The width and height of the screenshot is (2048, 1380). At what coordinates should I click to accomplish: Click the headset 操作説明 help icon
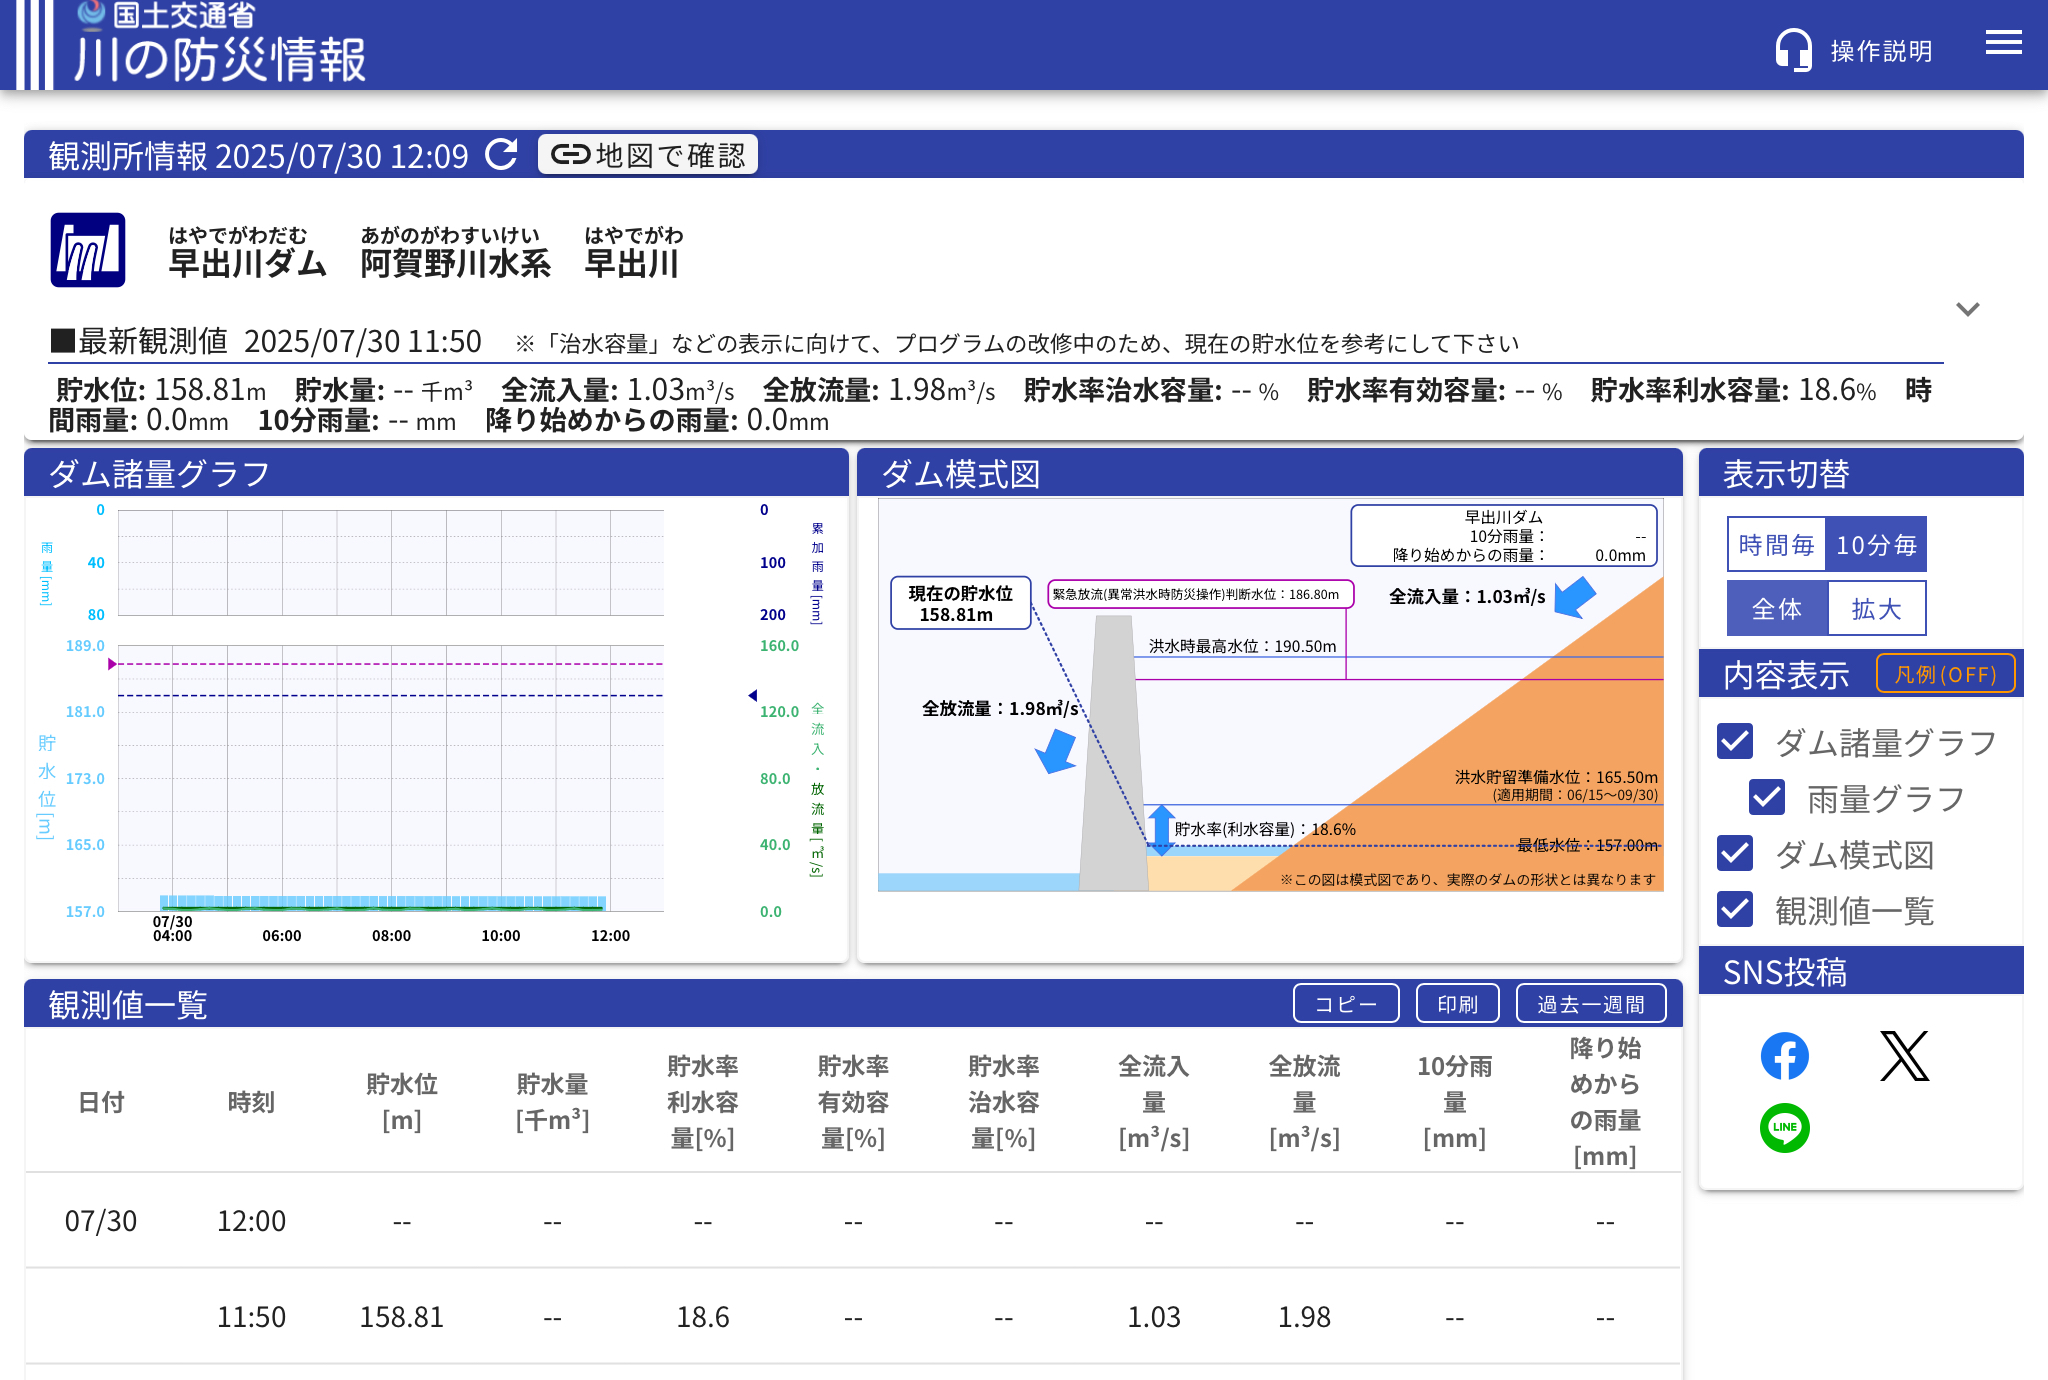(1793, 49)
